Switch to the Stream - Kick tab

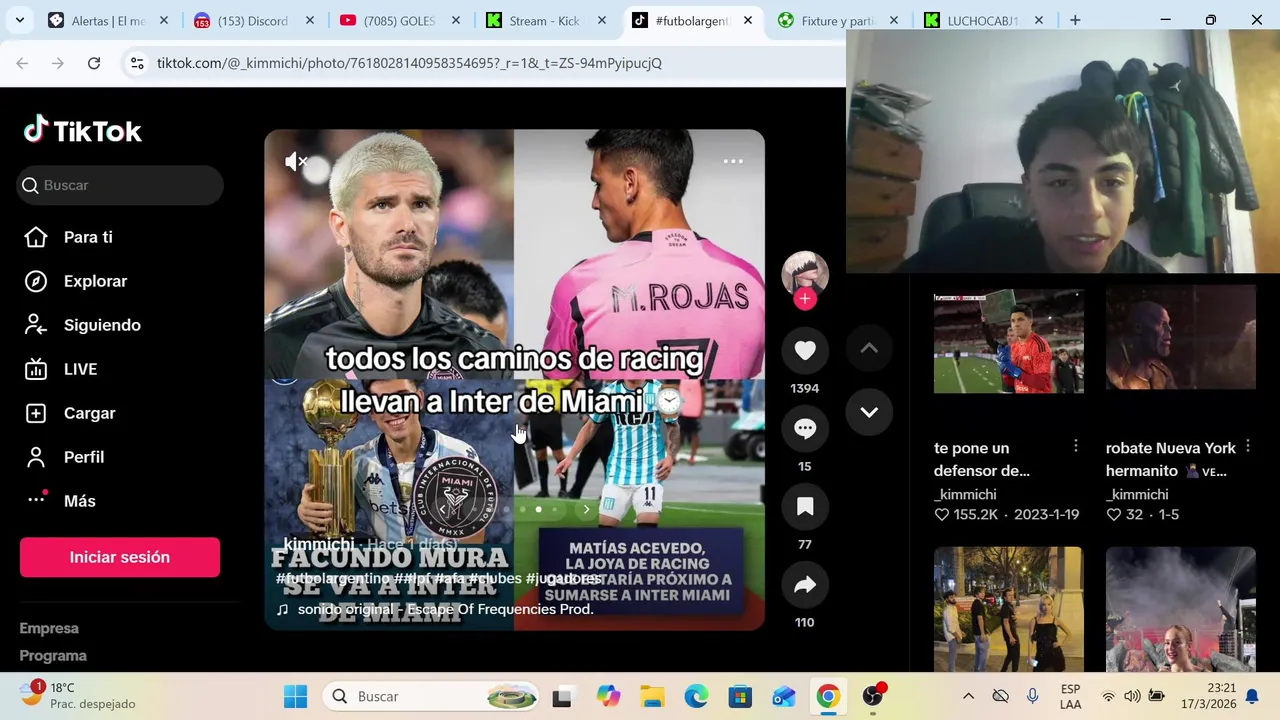(545, 20)
